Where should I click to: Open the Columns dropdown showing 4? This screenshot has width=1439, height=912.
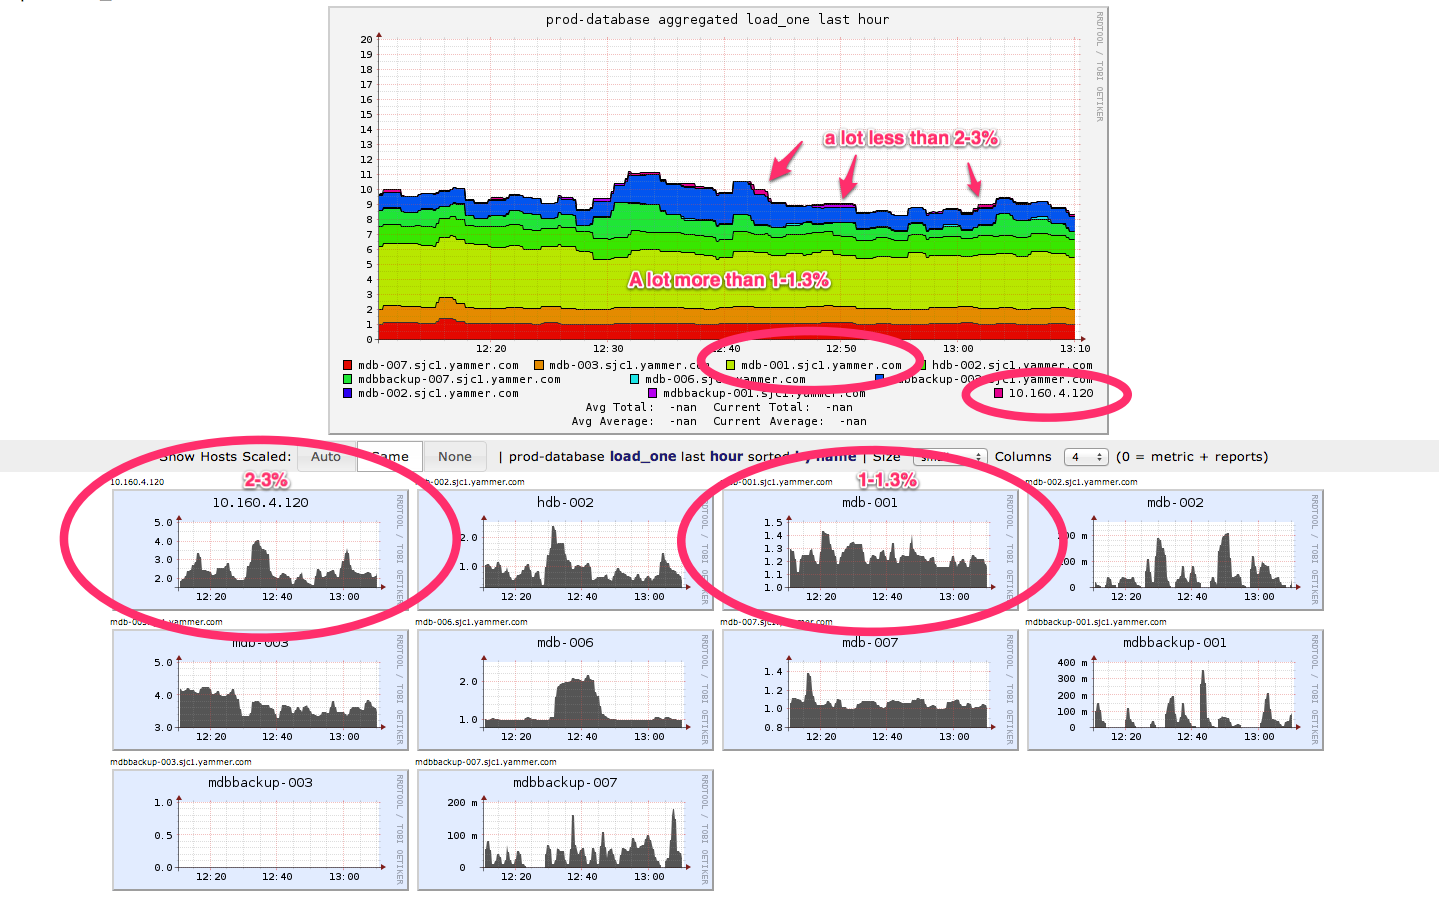[1086, 457]
